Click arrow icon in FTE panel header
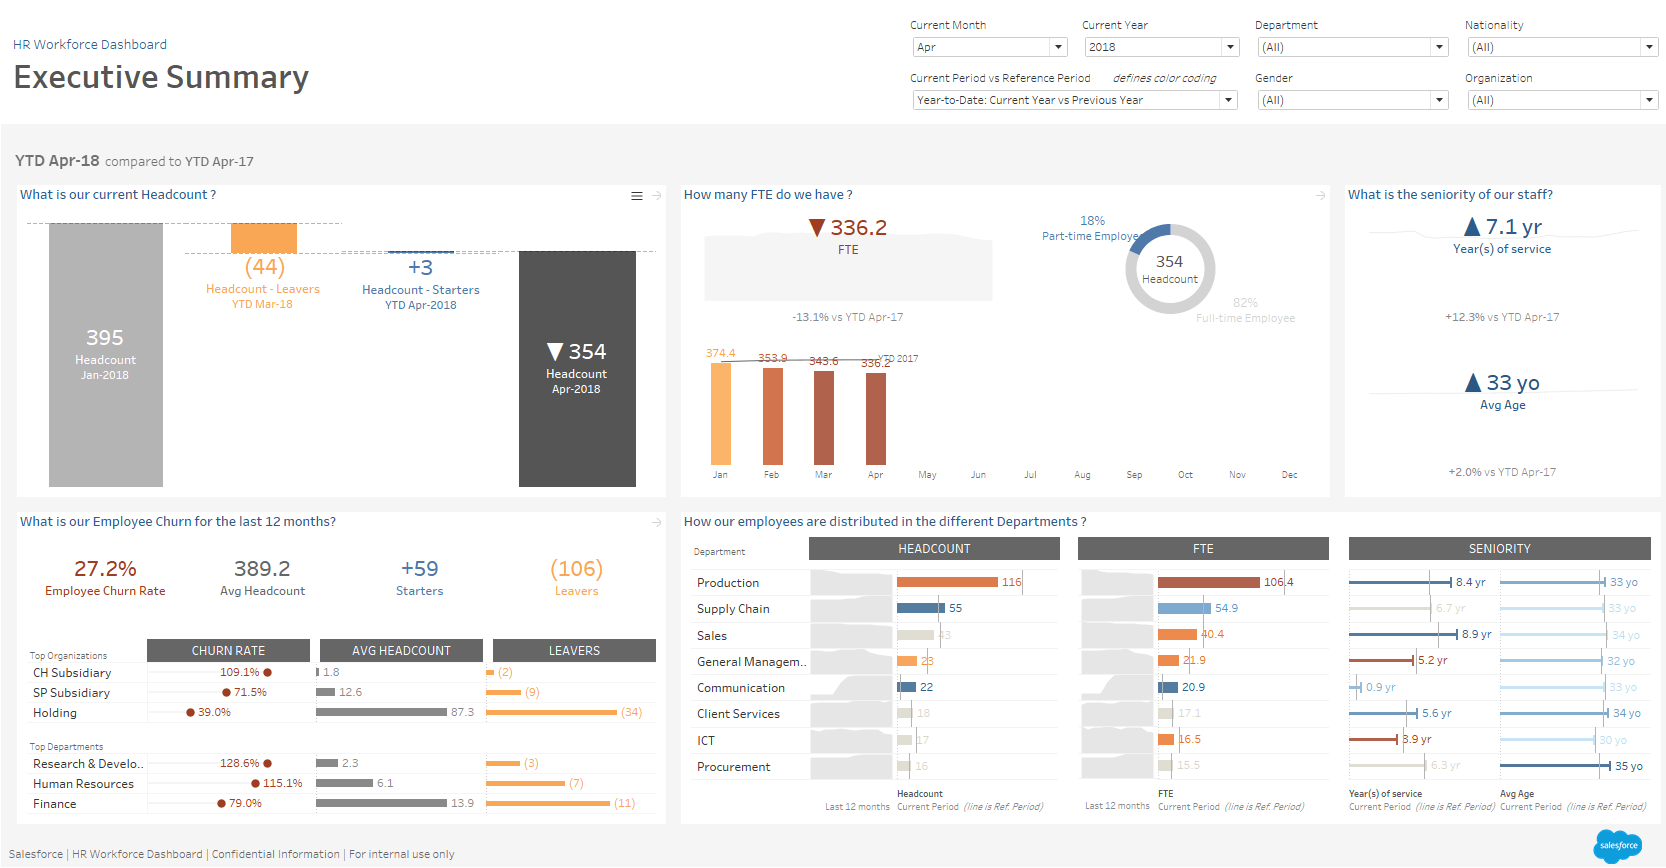 tap(1321, 196)
